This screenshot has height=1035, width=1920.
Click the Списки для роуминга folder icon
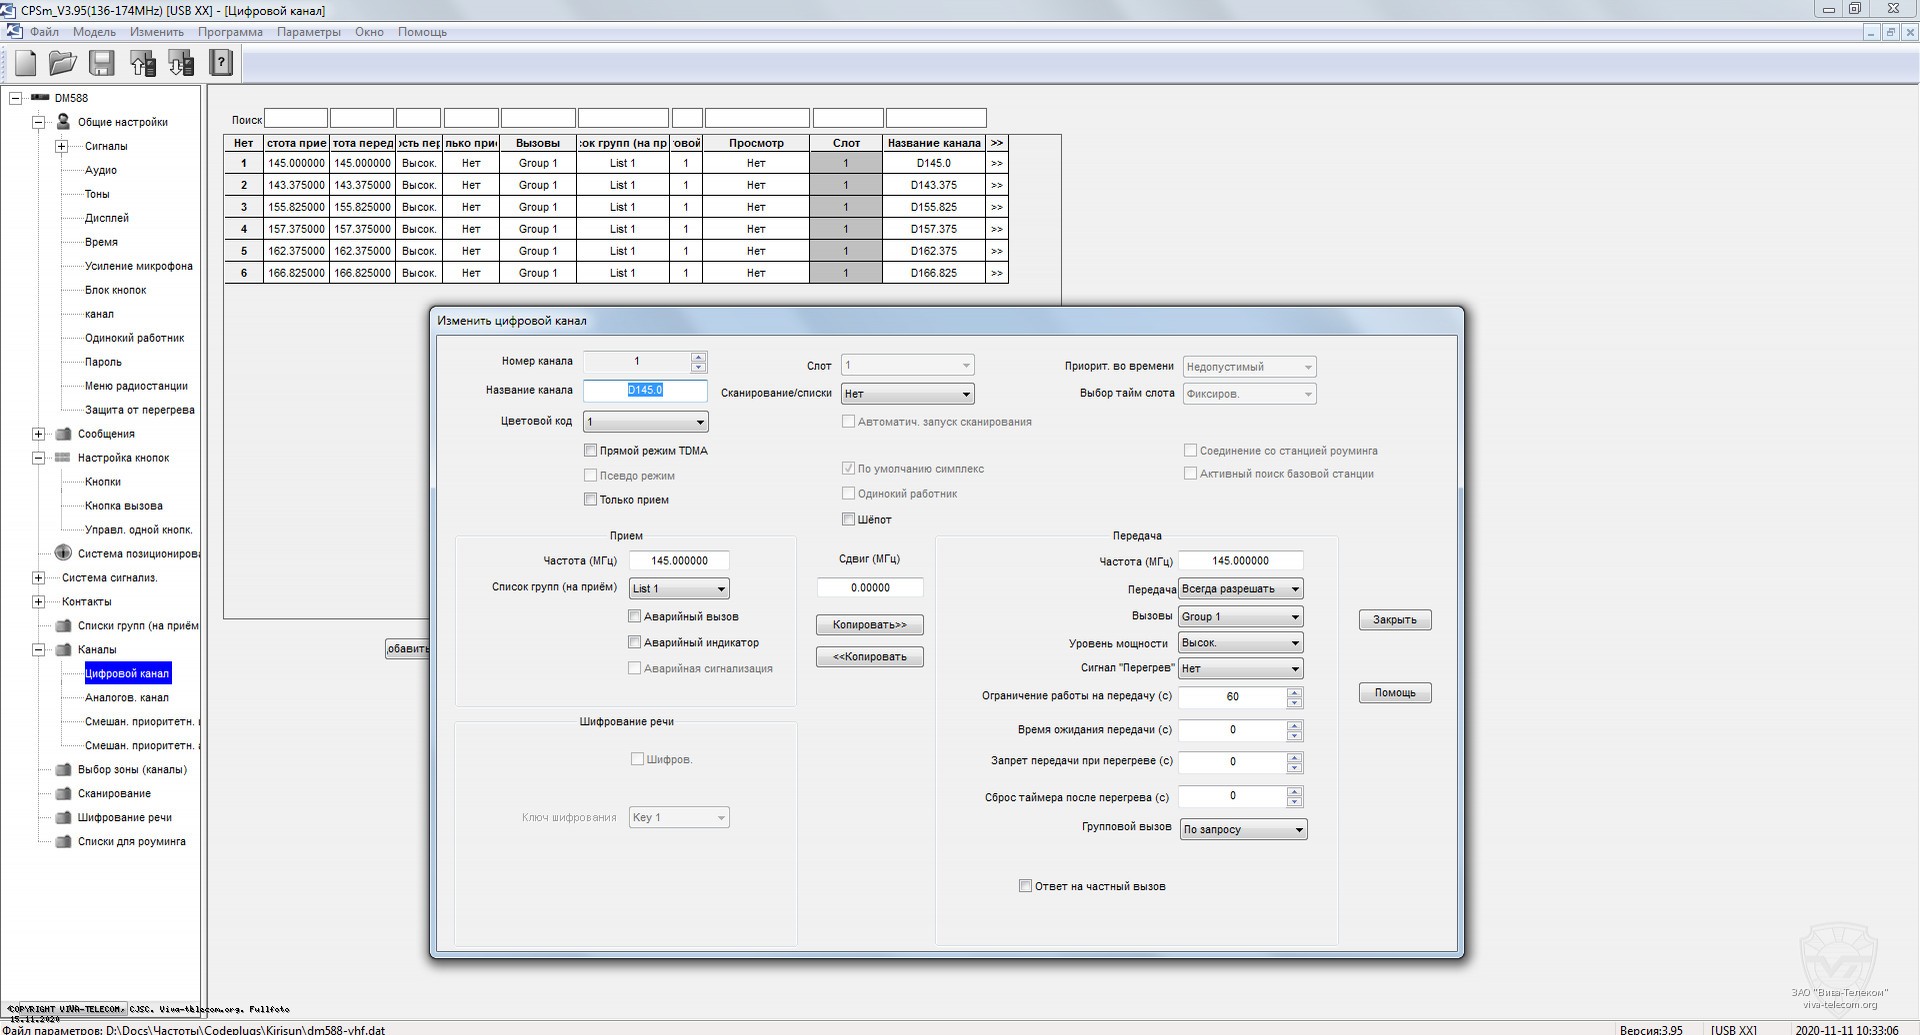[63, 842]
